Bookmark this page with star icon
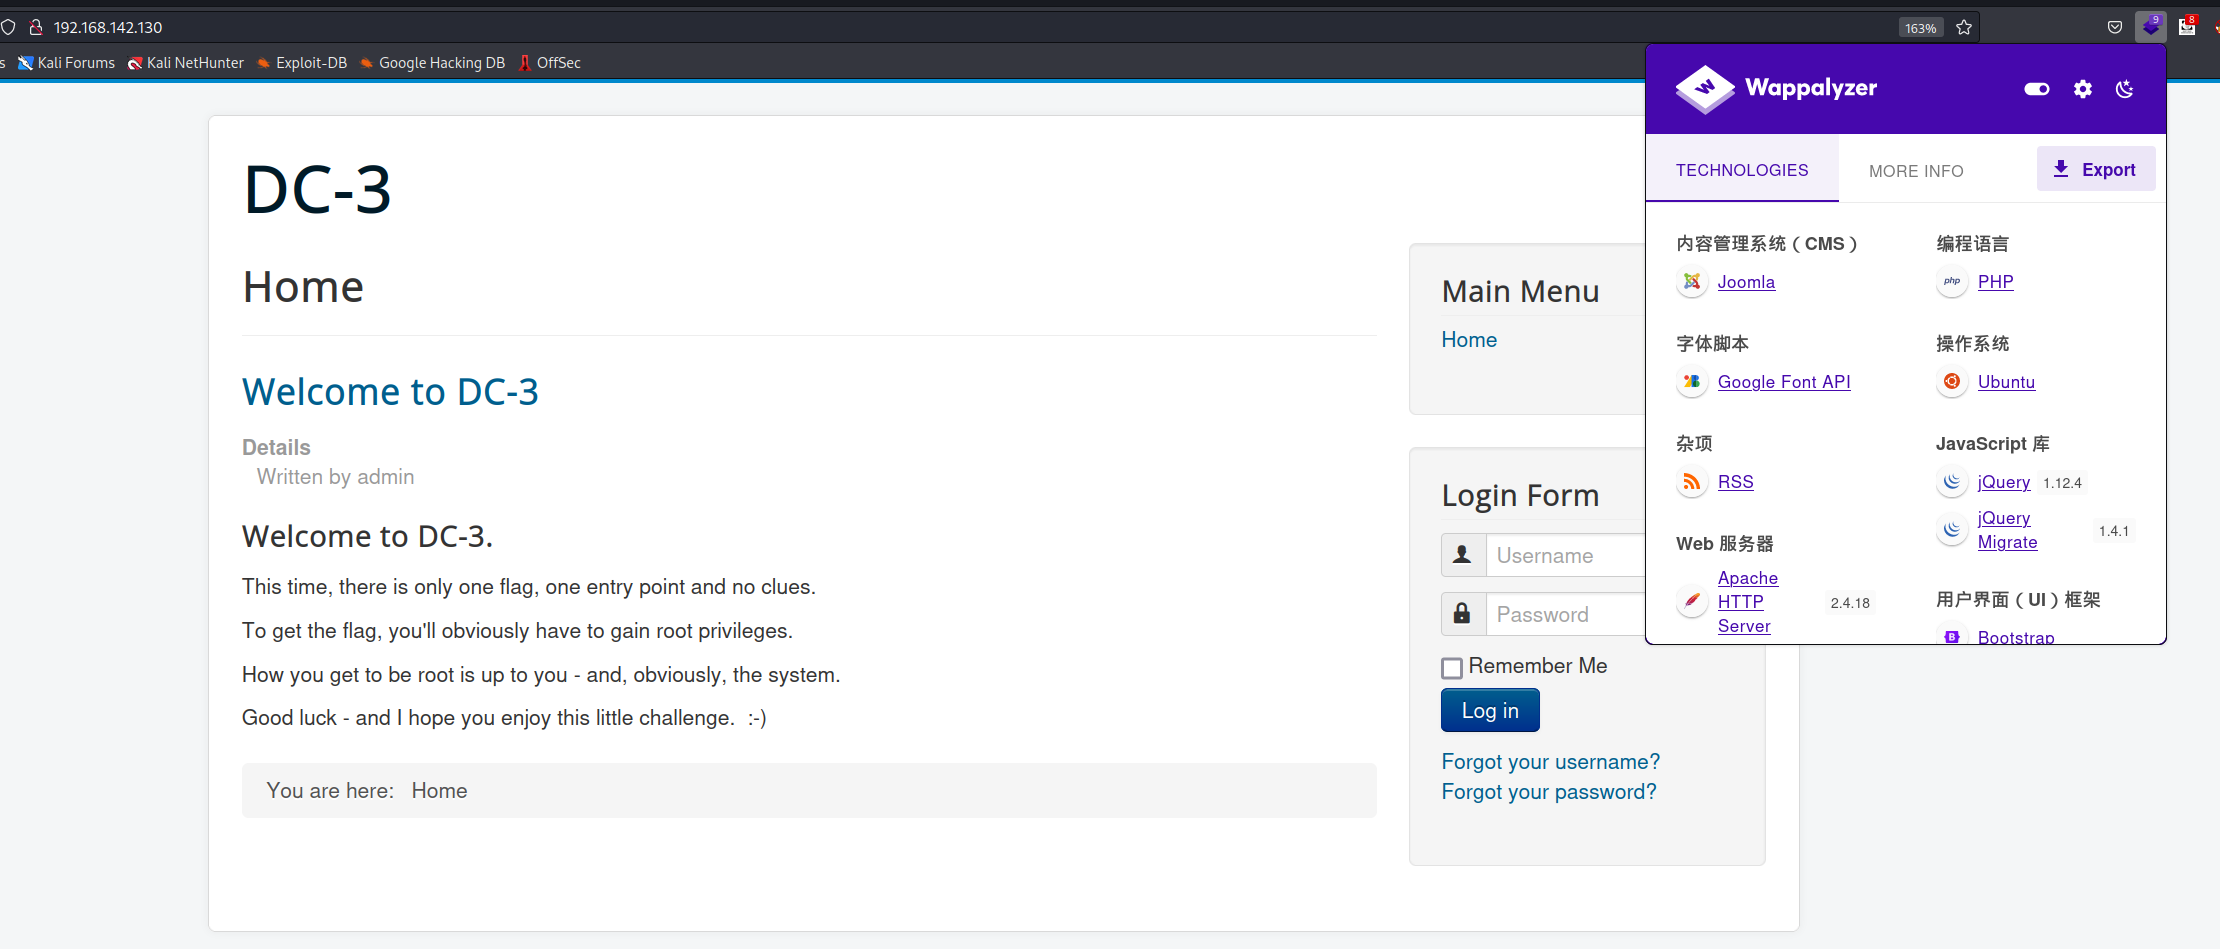The image size is (2220, 949). (1964, 27)
